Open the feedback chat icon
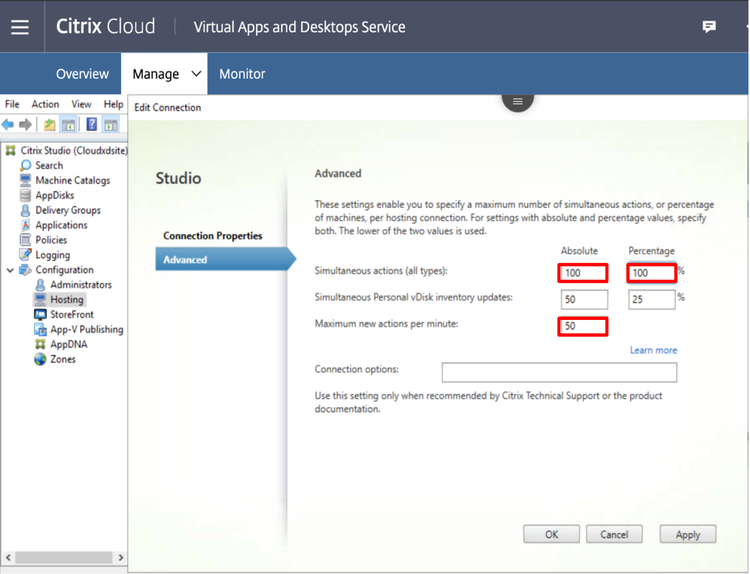Viewport: 750px width, 574px height. click(x=709, y=26)
